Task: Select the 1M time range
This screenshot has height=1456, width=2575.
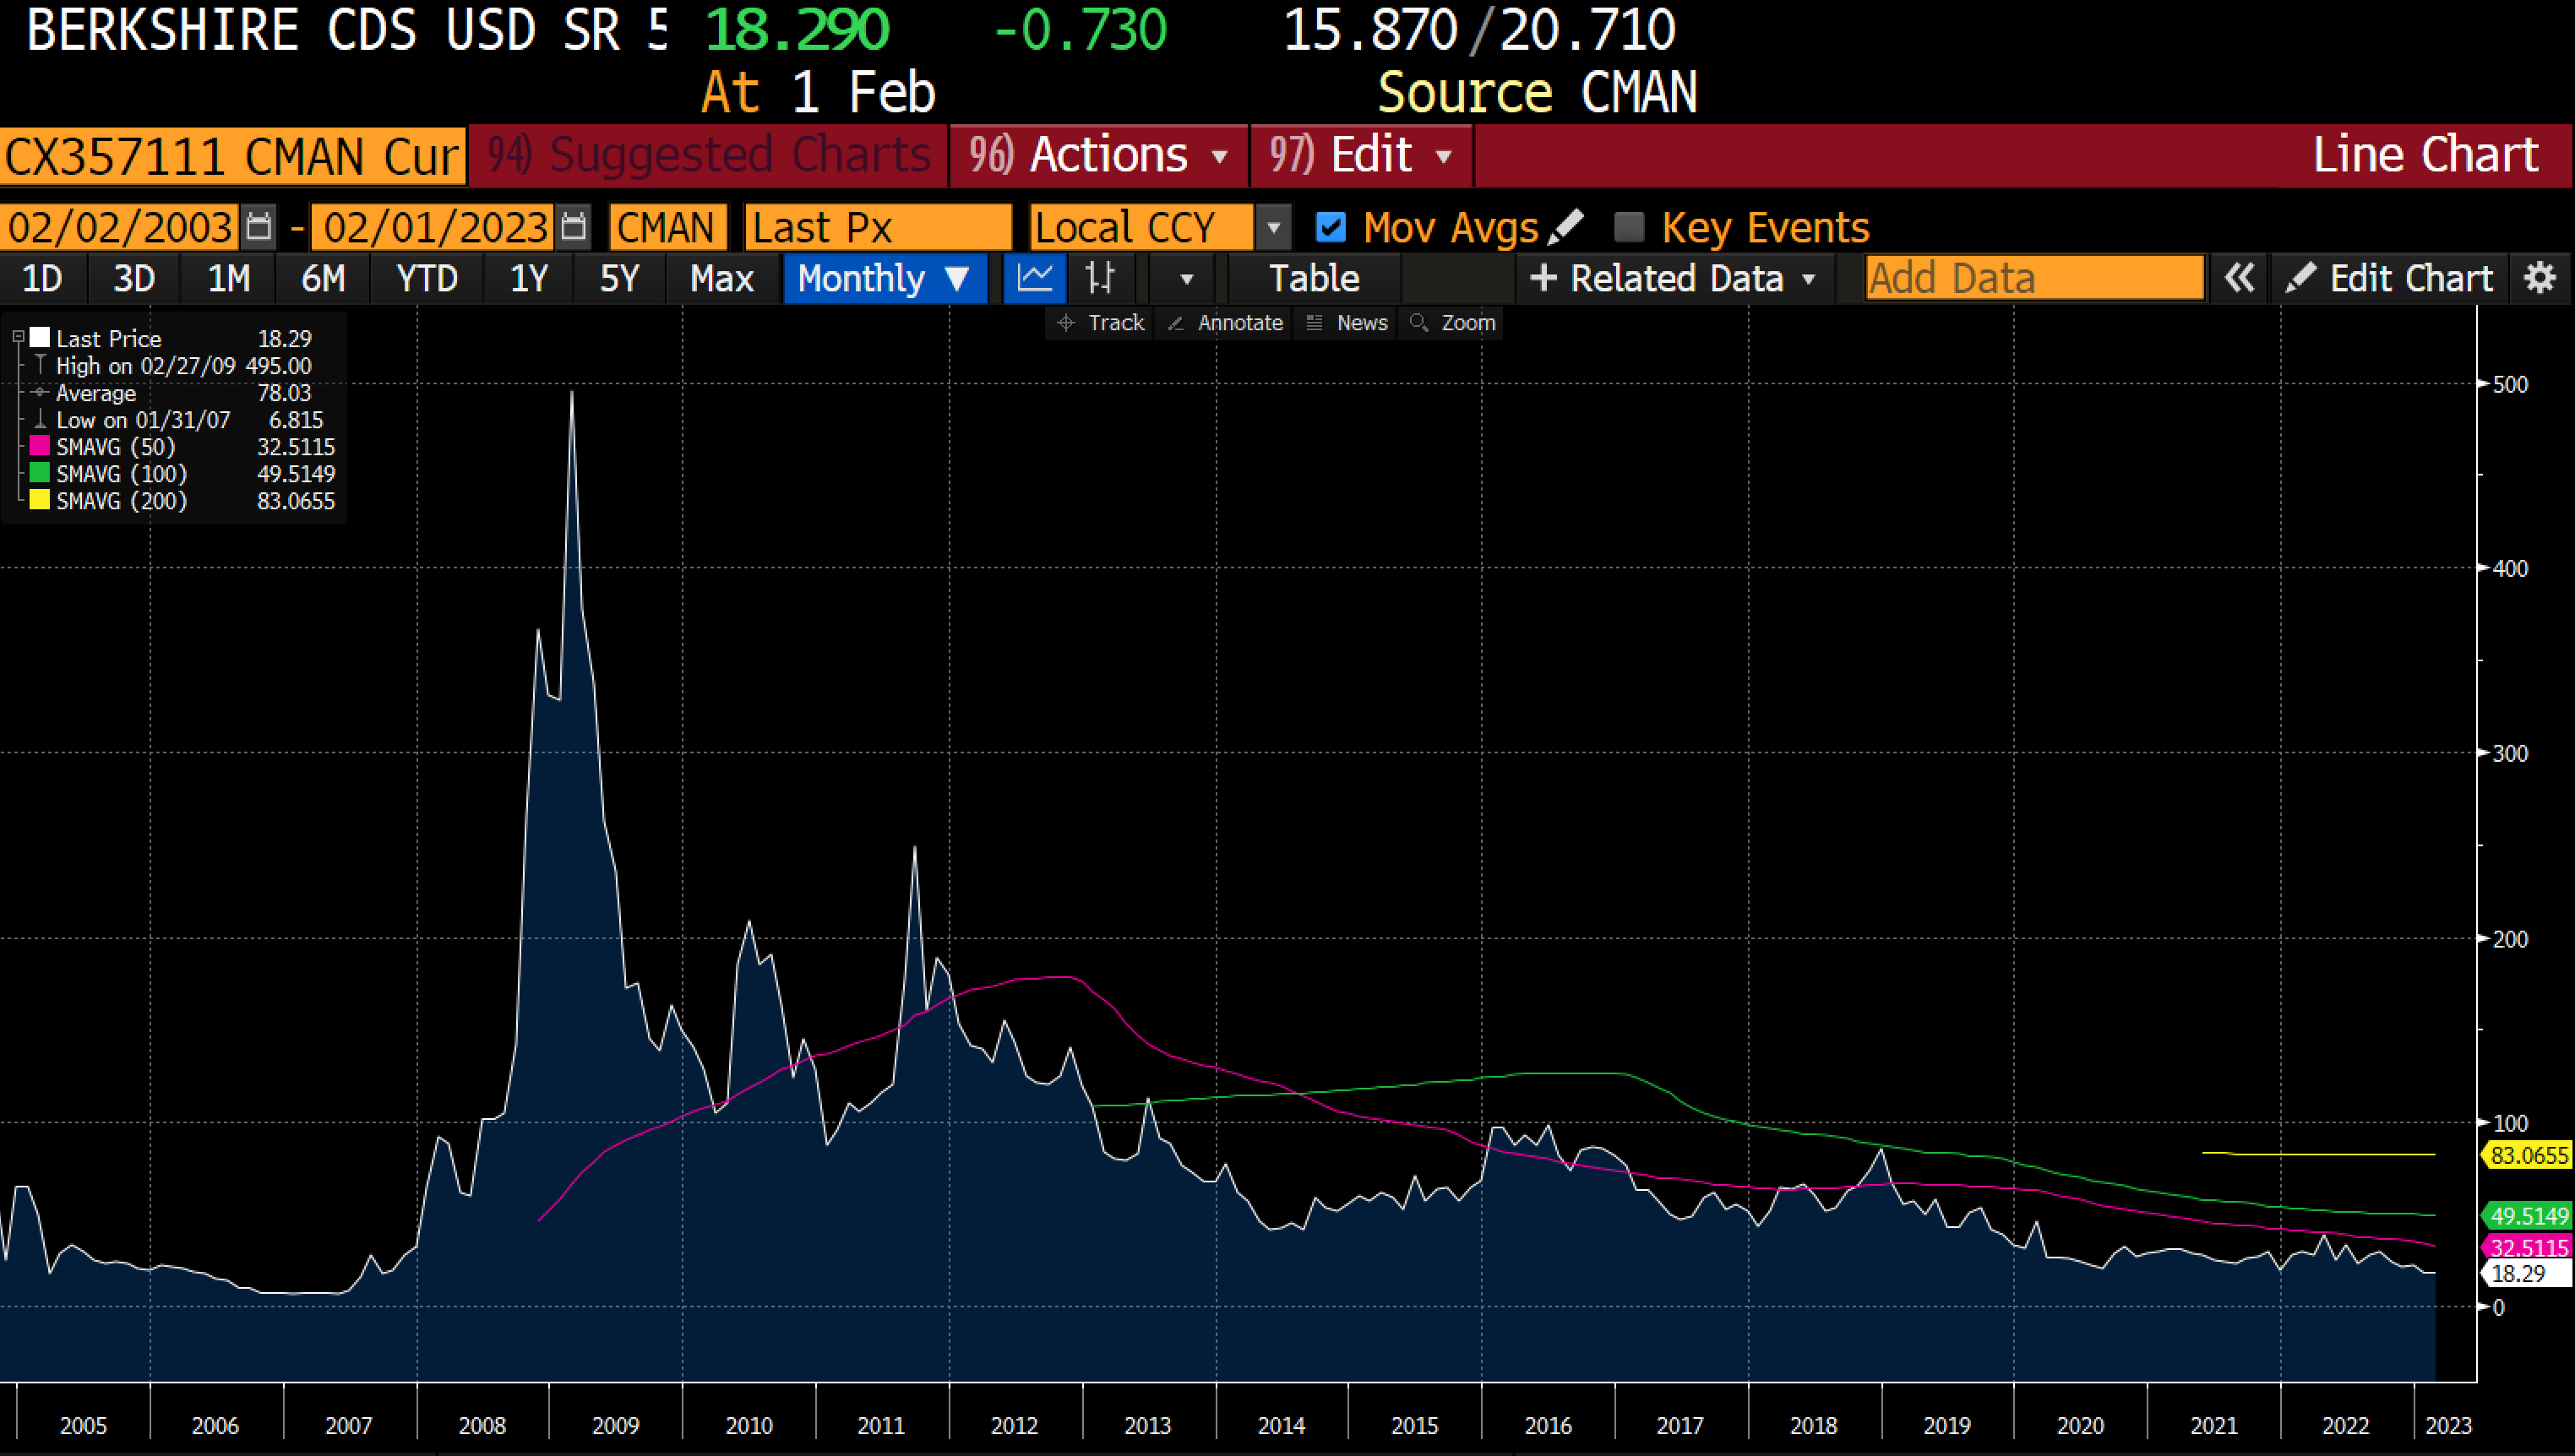Action: coord(228,278)
